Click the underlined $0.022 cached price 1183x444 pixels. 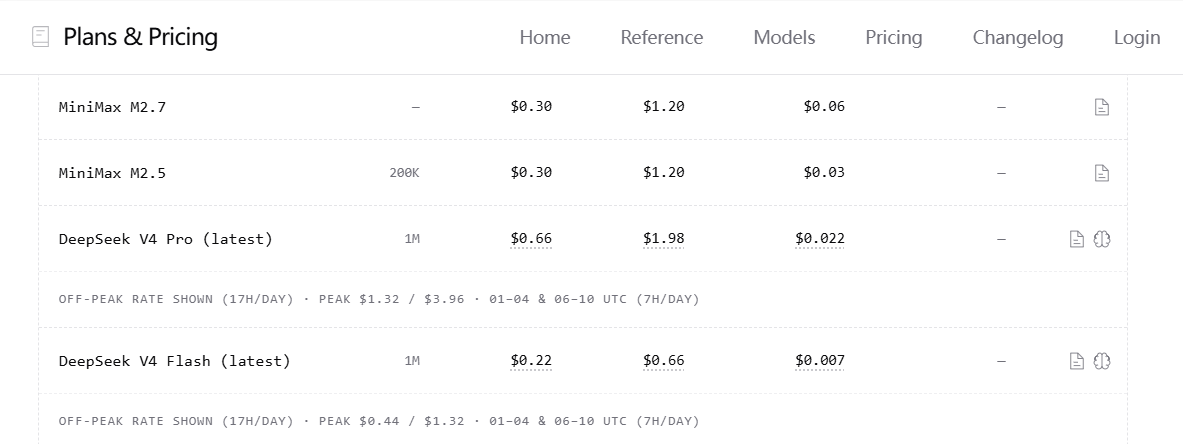click(x=820, y=239)
